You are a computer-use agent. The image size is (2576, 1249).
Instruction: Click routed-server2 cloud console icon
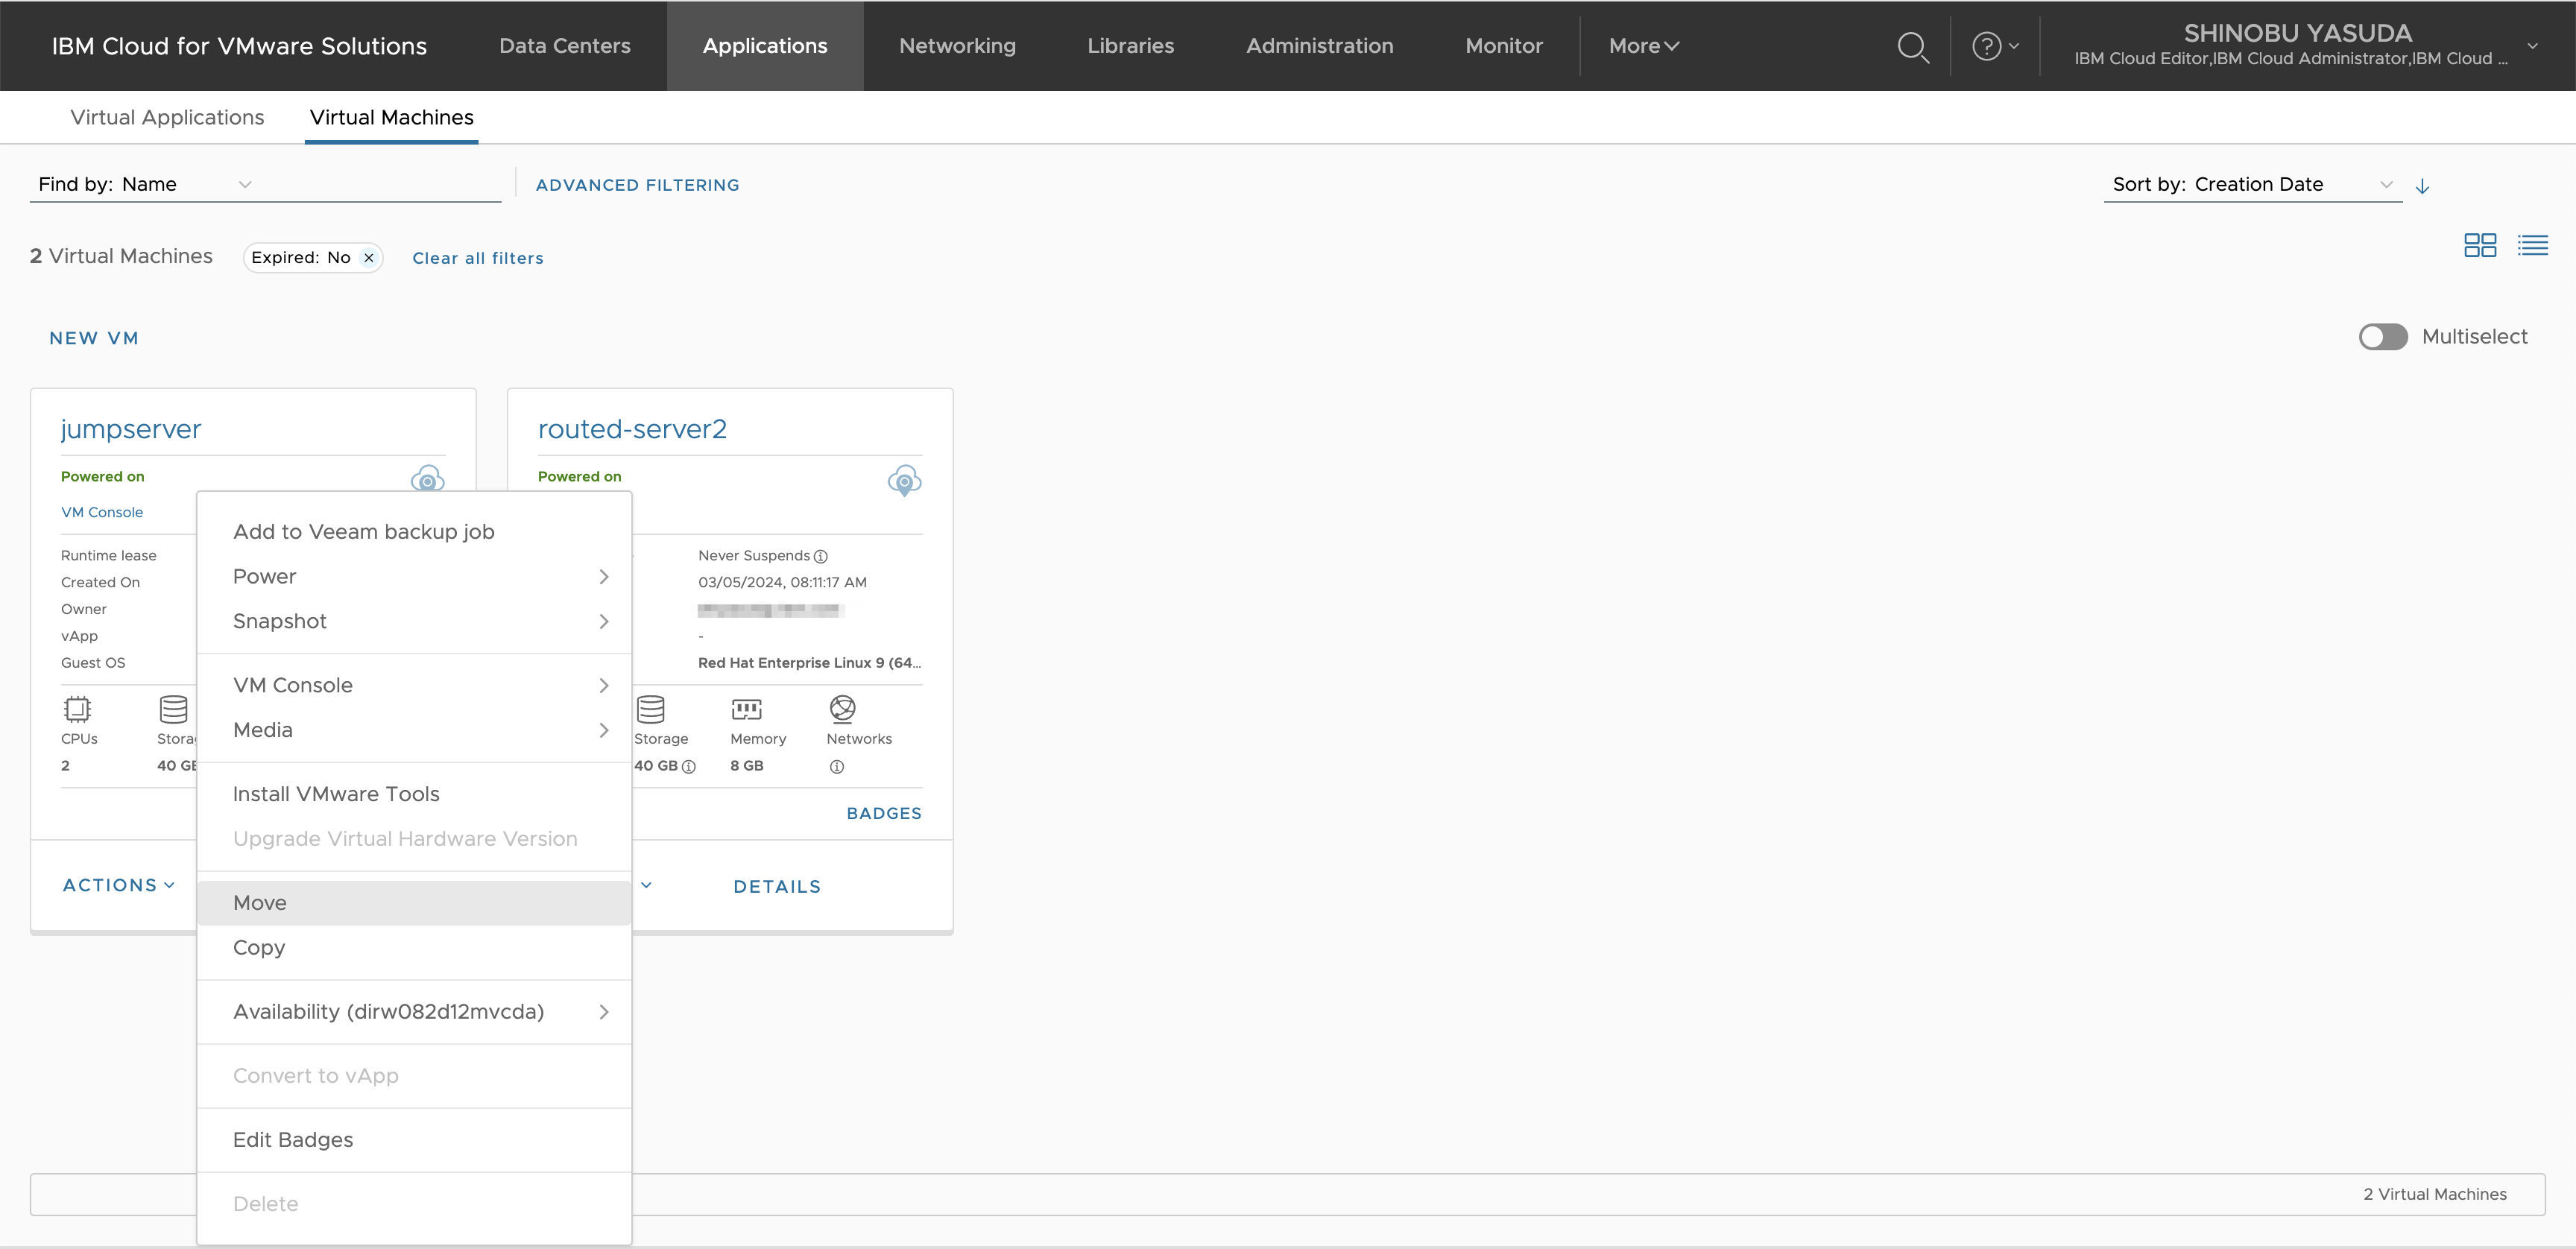pos(904,481)
